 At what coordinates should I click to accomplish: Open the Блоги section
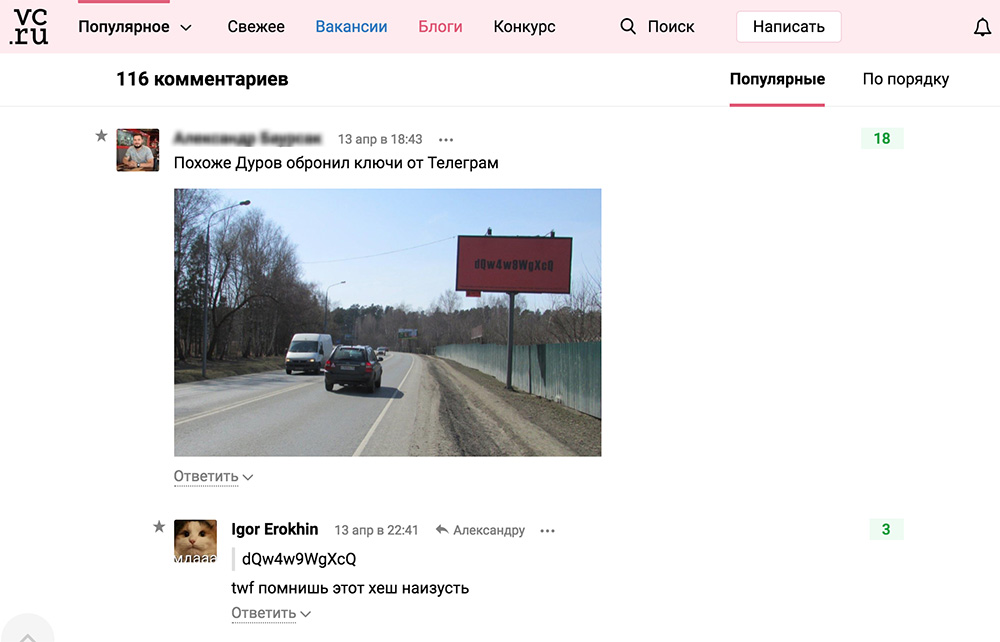tap(440, 27)
